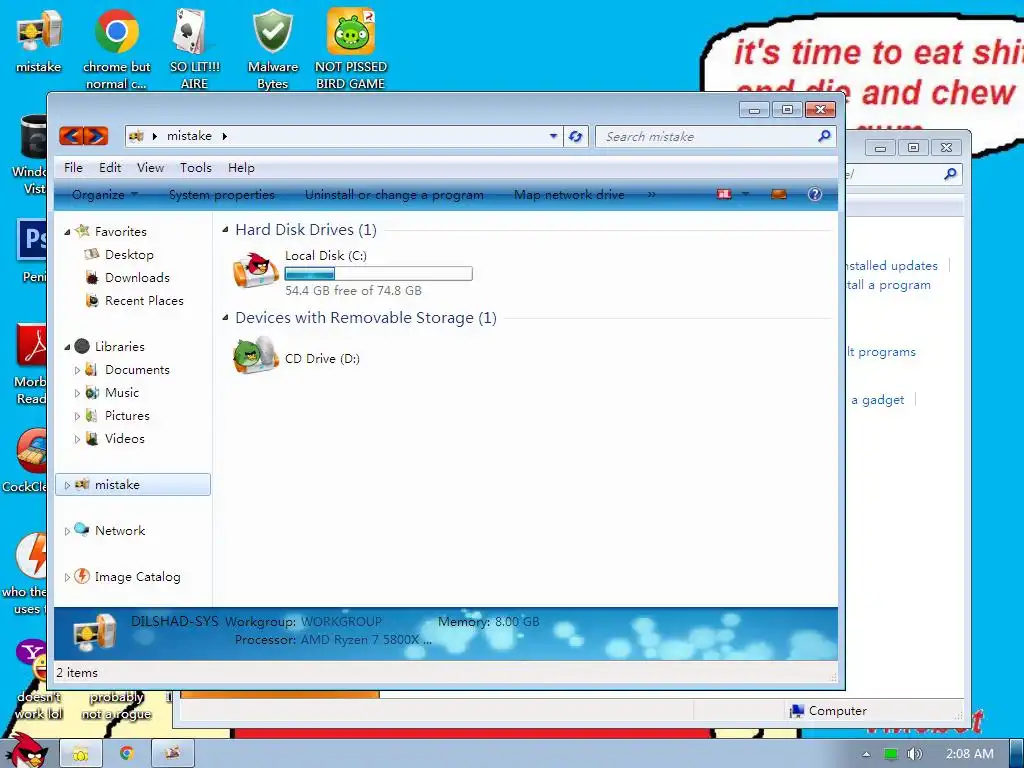Open the 'mistake' computer desktop icon
The height and width of the screenshot is (768, 1024).
[39, 42]
